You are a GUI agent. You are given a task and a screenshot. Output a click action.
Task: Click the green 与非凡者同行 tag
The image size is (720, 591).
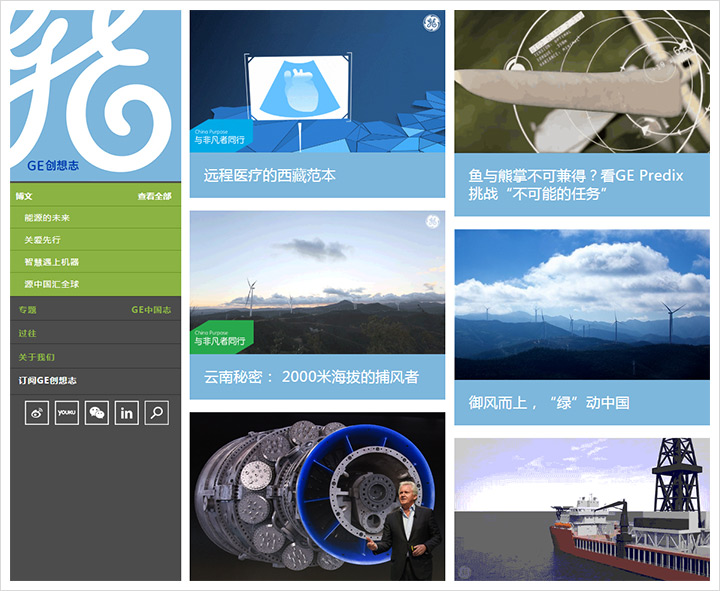pos(221,337)
